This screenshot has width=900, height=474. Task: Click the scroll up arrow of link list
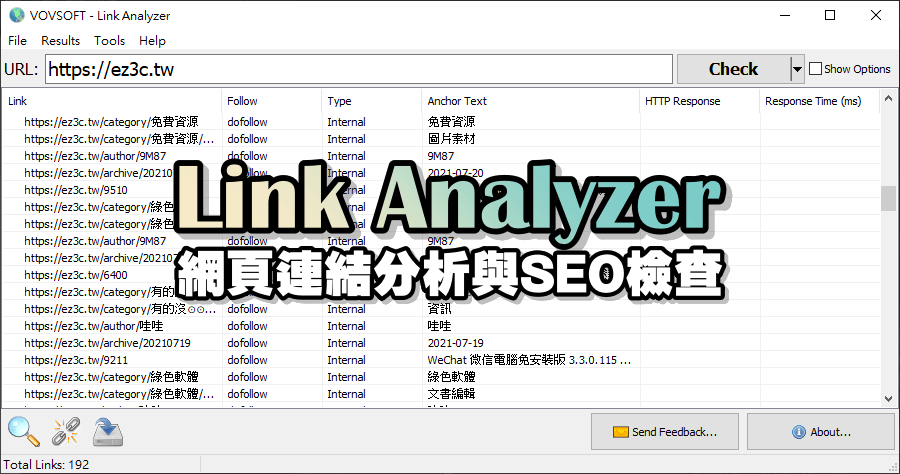tap(889, 99)
